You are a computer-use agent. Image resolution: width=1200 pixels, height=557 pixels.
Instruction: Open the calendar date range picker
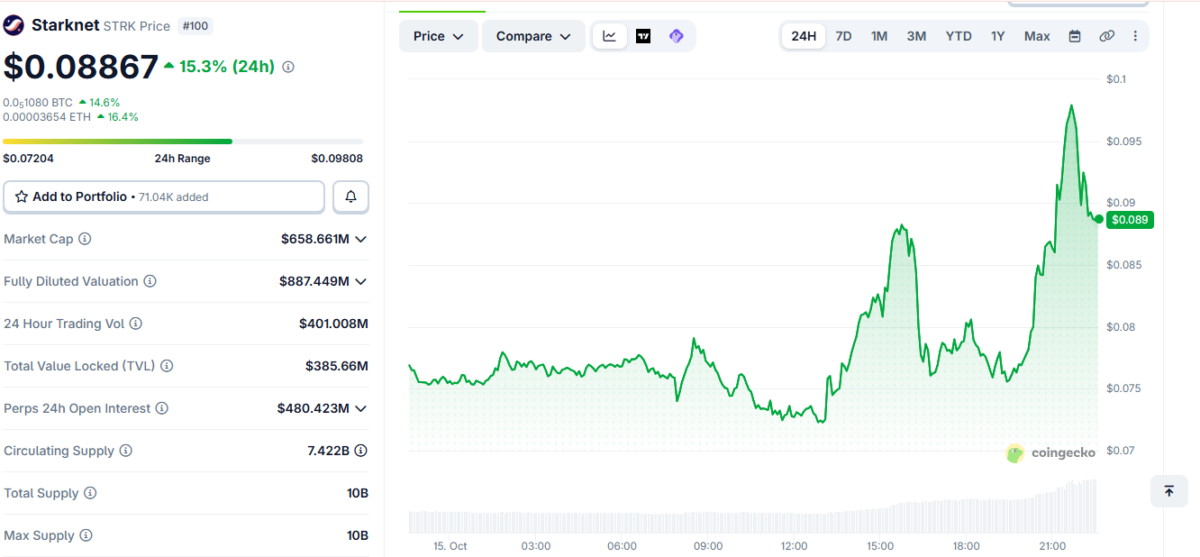(x=1075, y=36)
